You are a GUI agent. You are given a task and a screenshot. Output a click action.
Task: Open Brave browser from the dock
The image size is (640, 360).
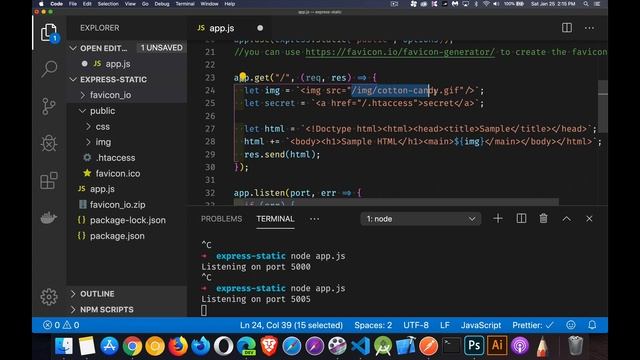pos(269,346)
